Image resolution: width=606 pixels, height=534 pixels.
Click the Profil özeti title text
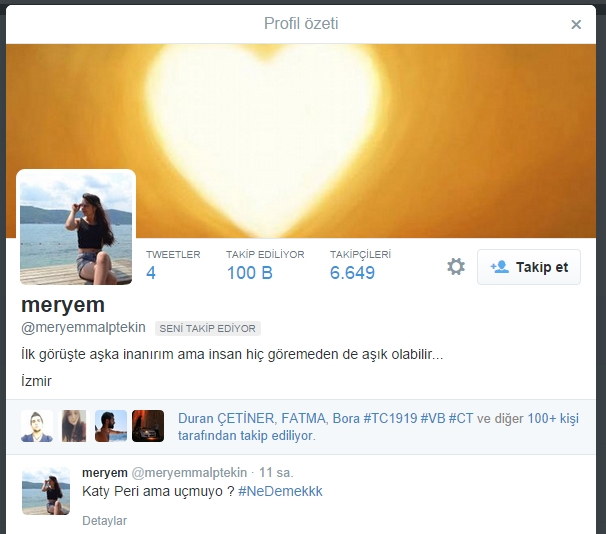(301, 24)
